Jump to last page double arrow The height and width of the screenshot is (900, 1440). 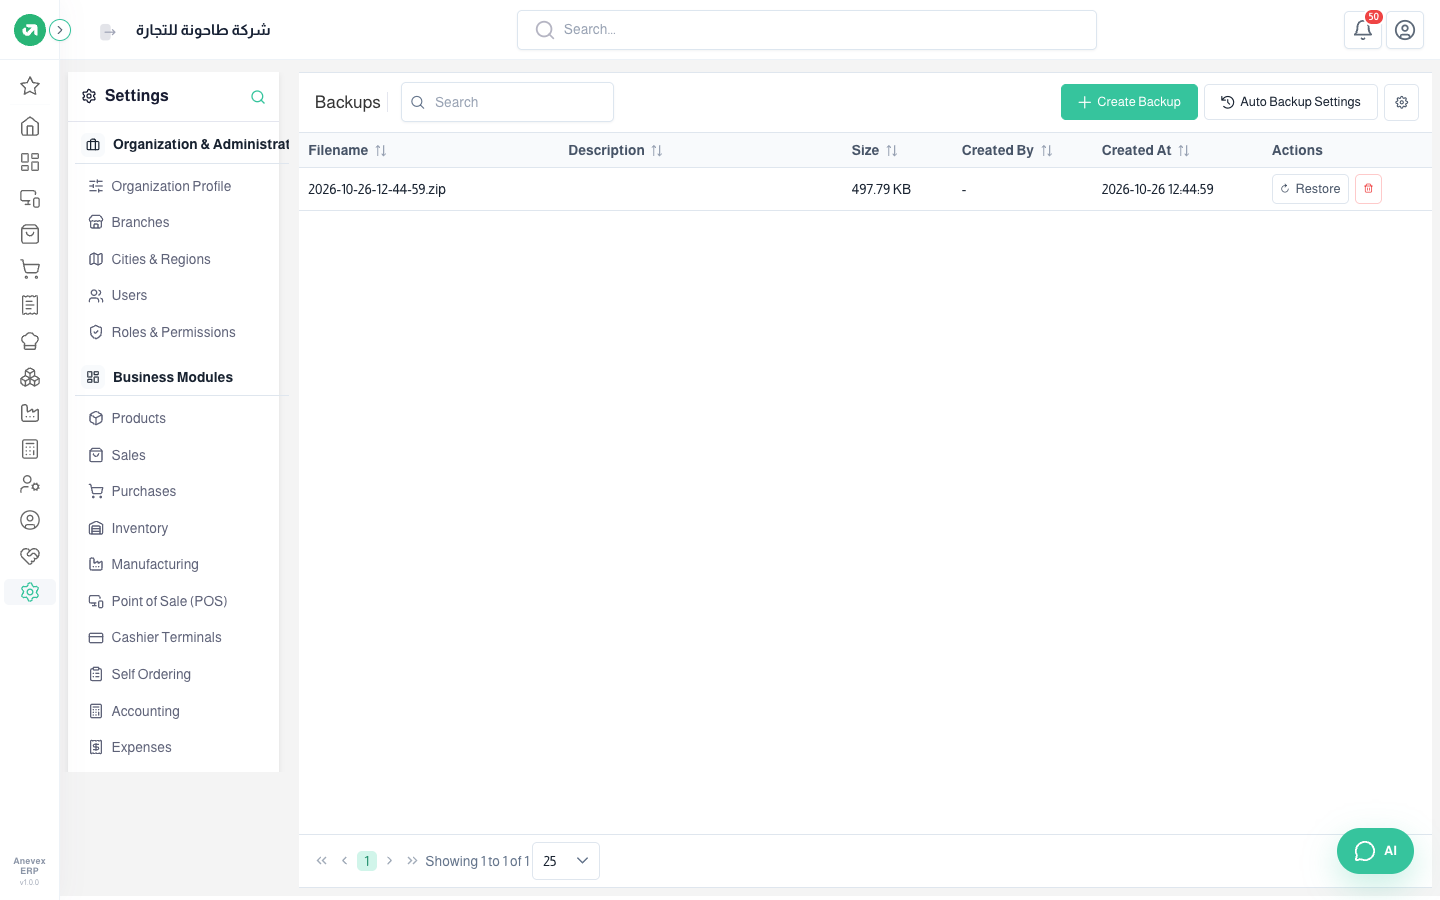[x=412, y=861]
